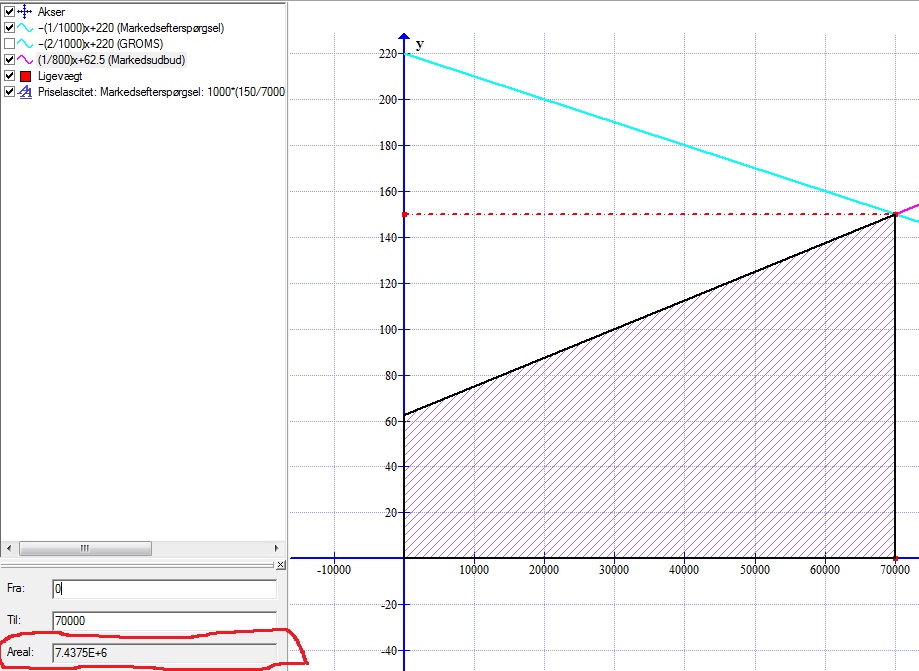This screenshot has width=919, height=671.
Task: Select -(2/1000)x+220 (GROMS) entry
Action: click(100, 43)
